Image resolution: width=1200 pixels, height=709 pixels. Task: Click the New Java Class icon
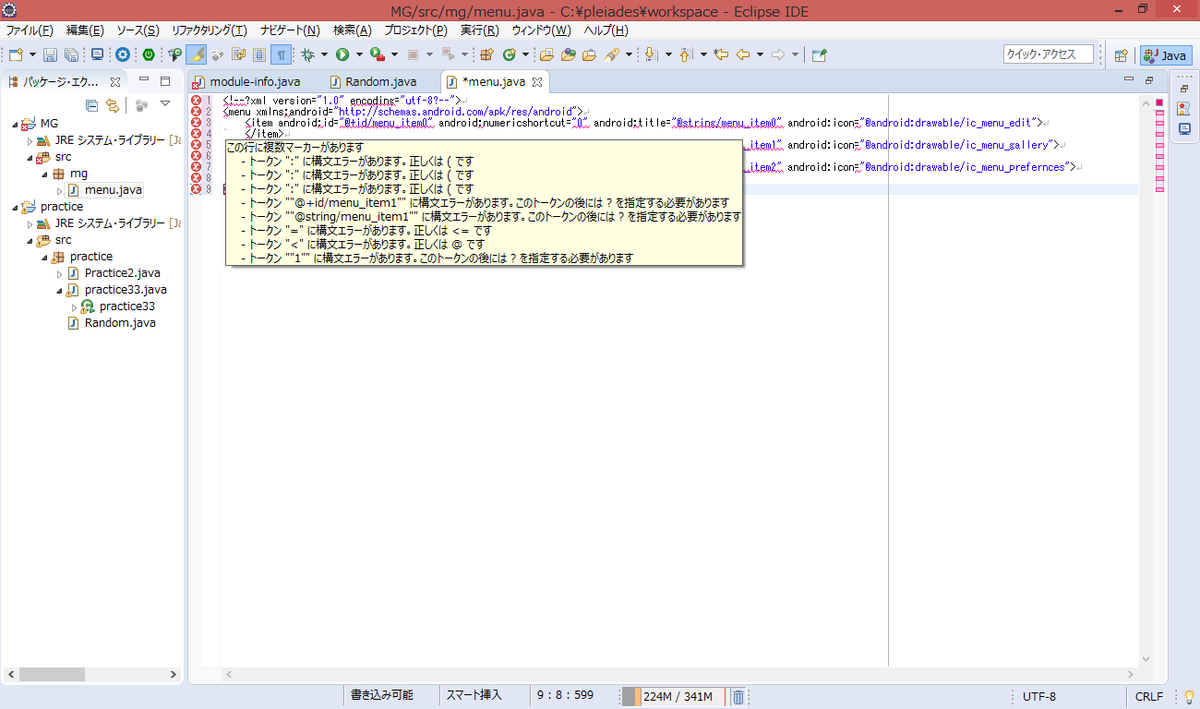tap(509, 55)
